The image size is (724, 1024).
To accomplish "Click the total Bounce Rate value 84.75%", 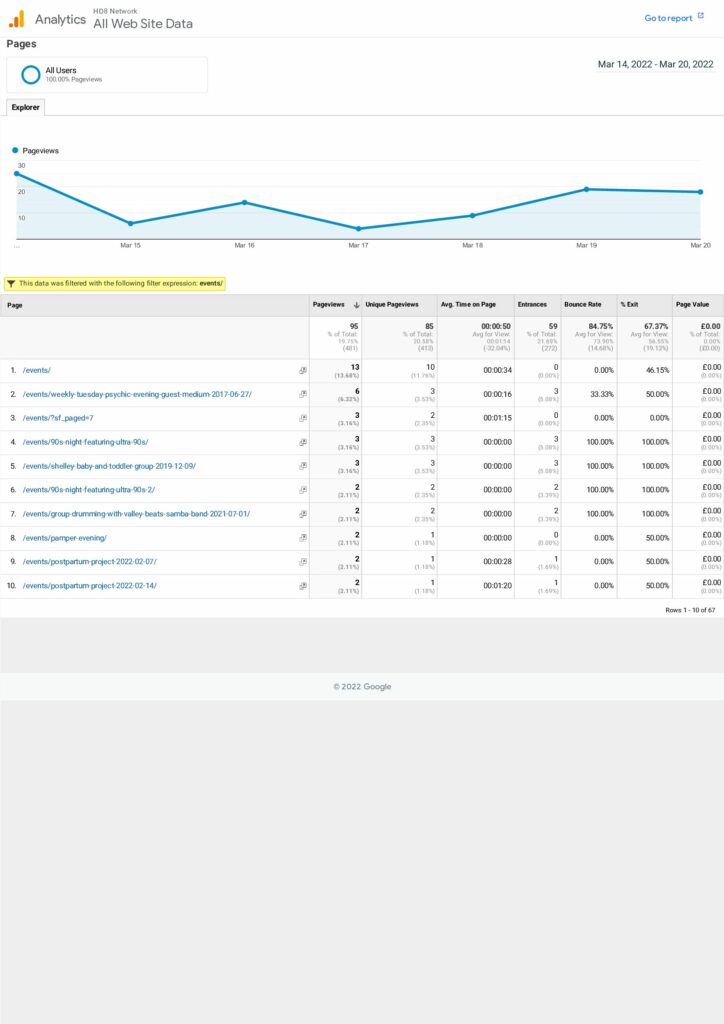I will click(x=601, y=326).
